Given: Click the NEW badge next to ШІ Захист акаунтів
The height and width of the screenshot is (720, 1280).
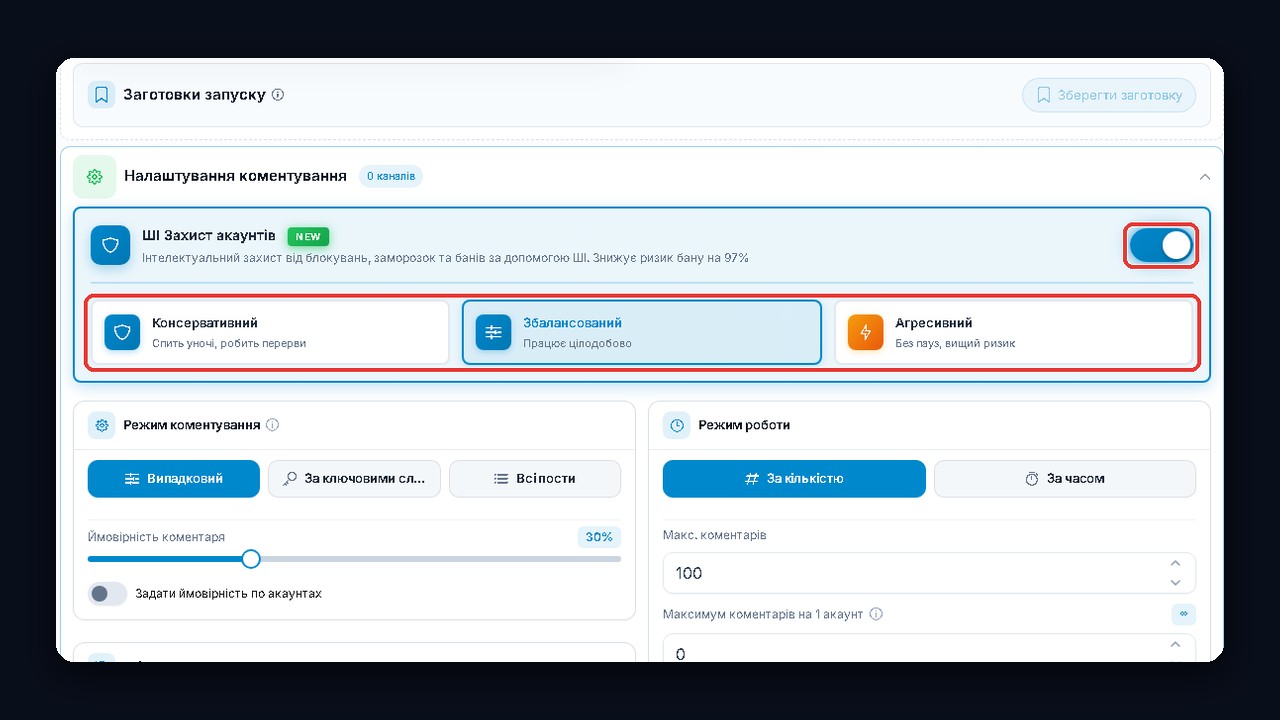Looking at the screenshot, I should [x=308, y=236].
